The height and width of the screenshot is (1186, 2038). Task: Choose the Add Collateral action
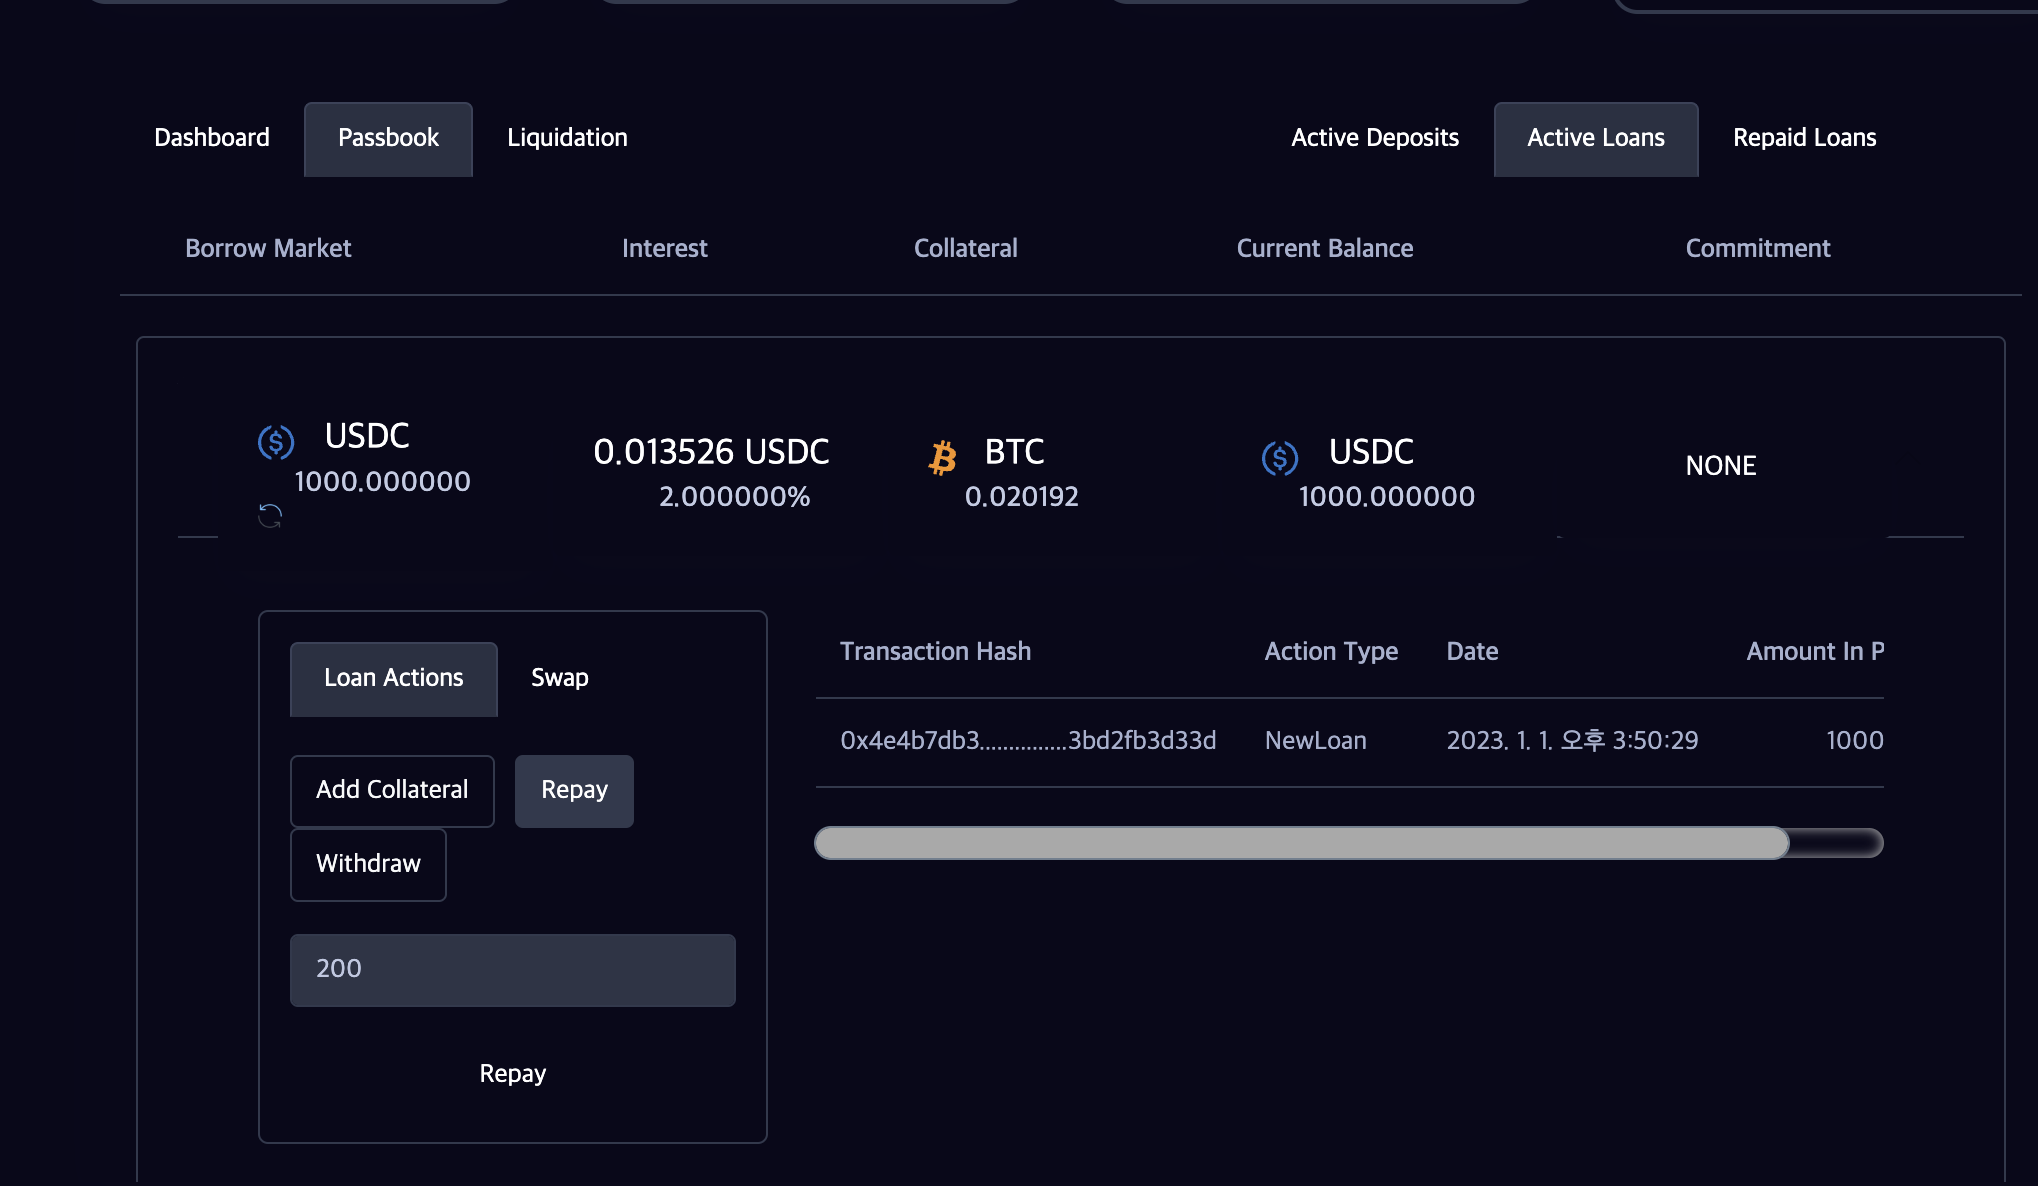pyautogui.click(x=392, y=790)
